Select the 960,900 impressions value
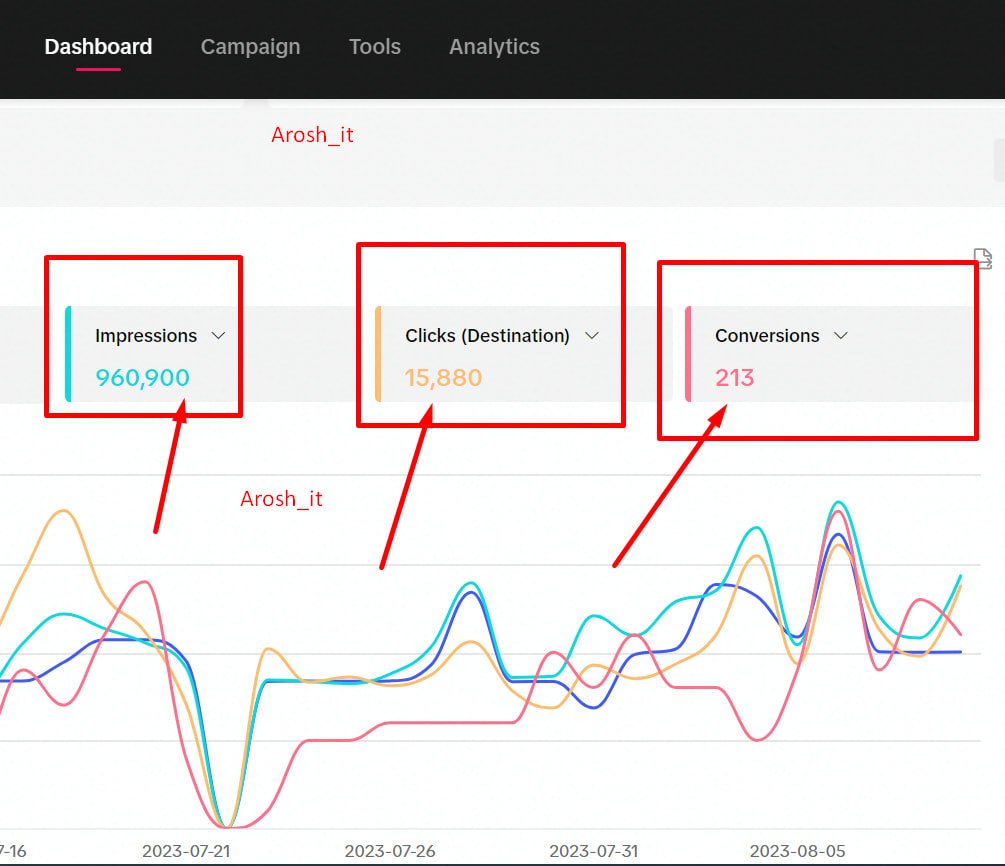This screenshot has width=1005, height=866. pyautogui.click(x=142, y=378)
